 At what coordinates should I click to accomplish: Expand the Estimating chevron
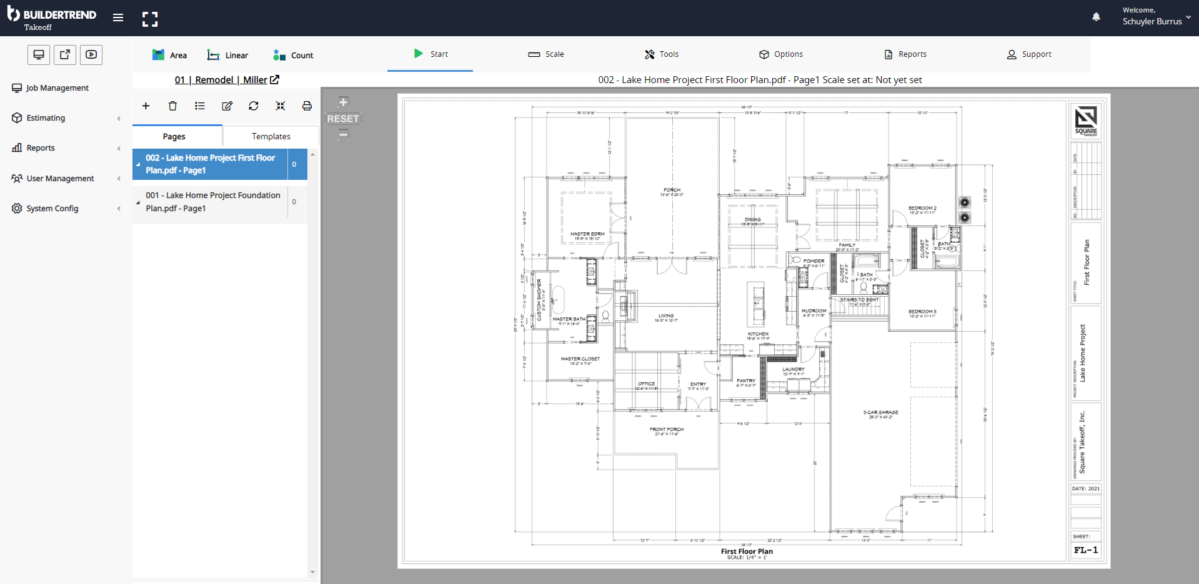tap(119, 118)
